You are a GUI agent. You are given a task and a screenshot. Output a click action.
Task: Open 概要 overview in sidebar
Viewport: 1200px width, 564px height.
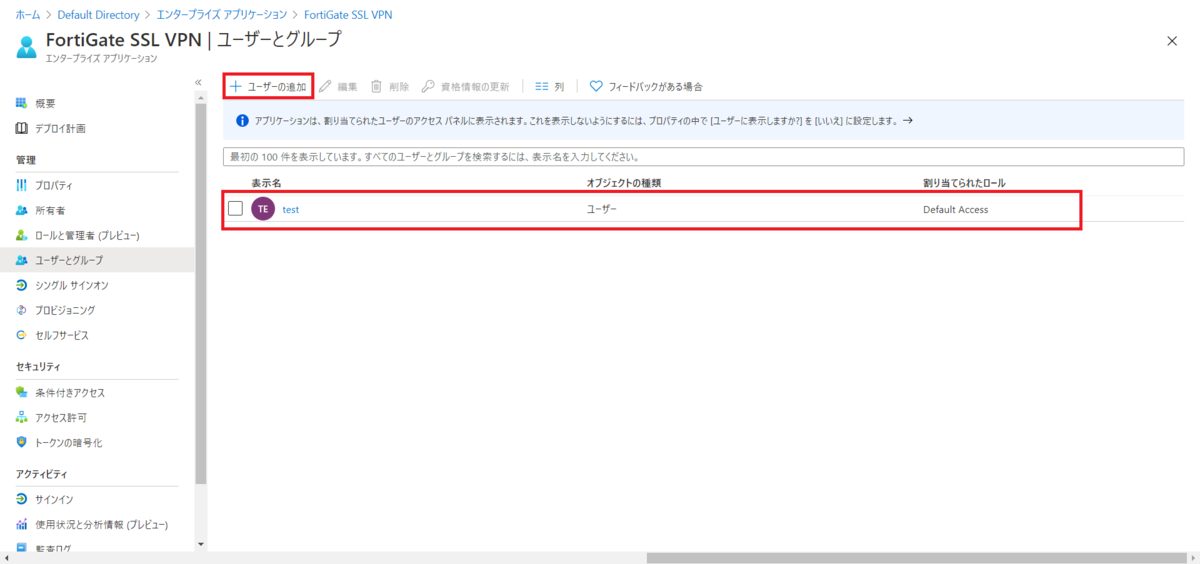(x=45, y=104)
